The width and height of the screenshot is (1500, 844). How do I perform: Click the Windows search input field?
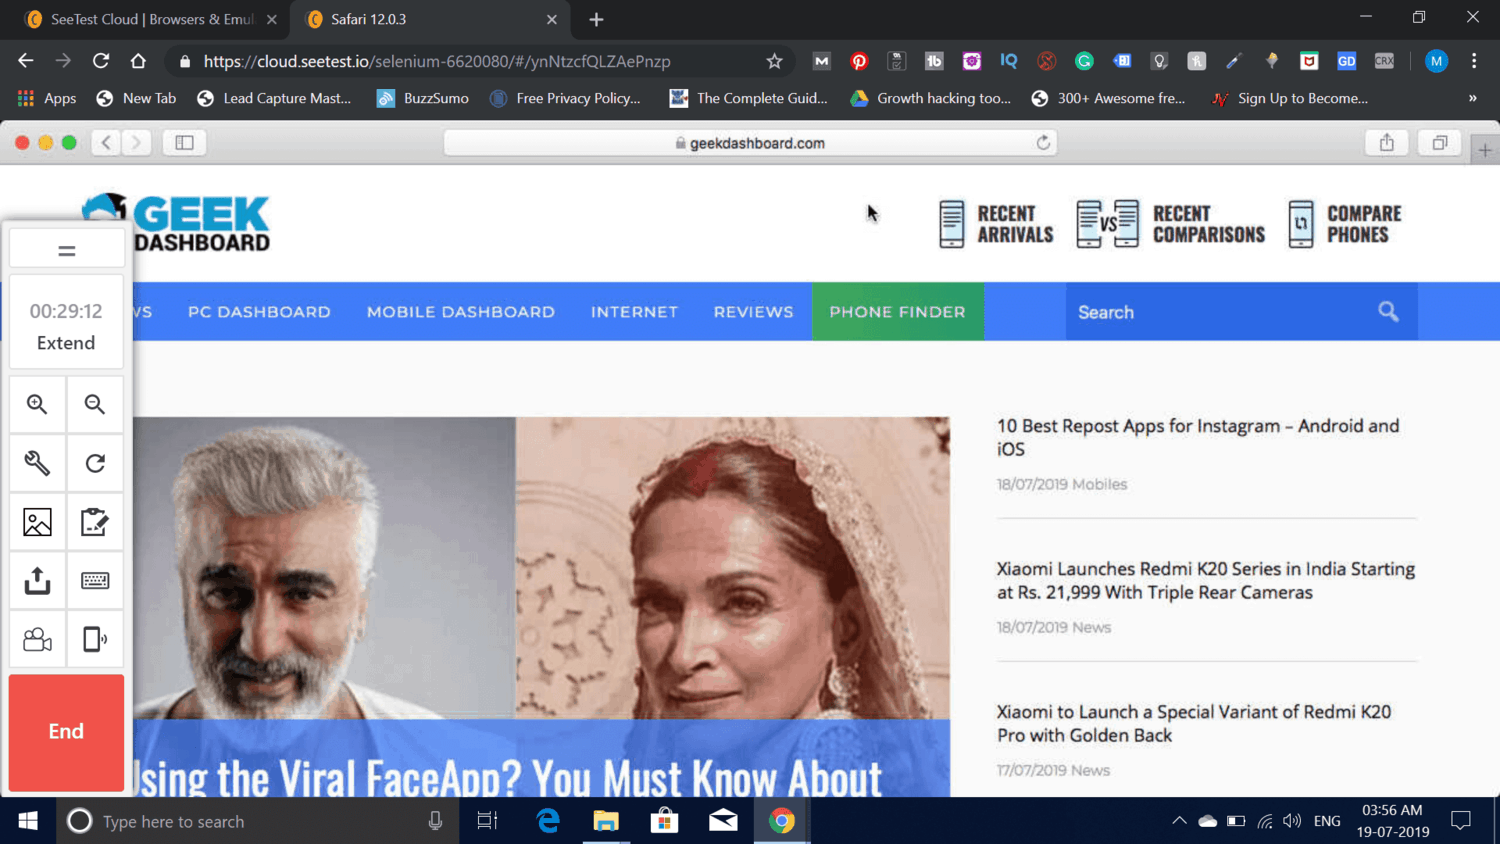pos(250,820)
